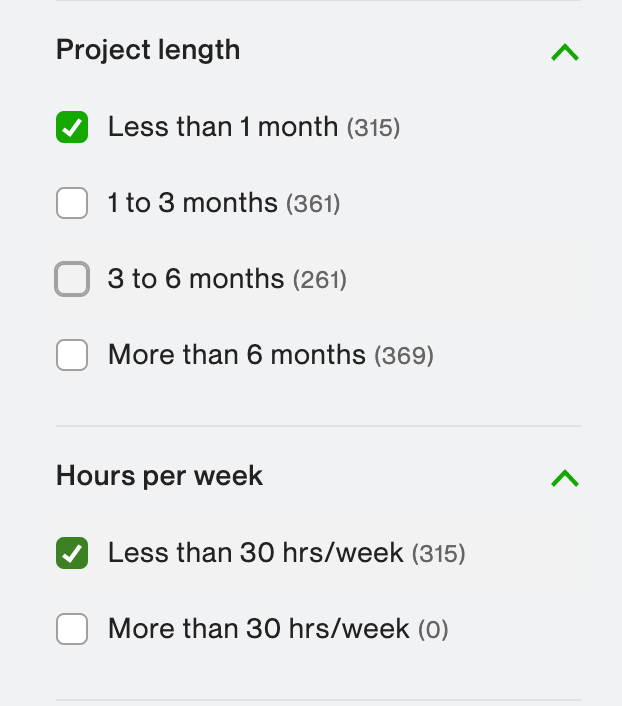
Task: Check the More than 6 months box
Action: click(72, 355)
